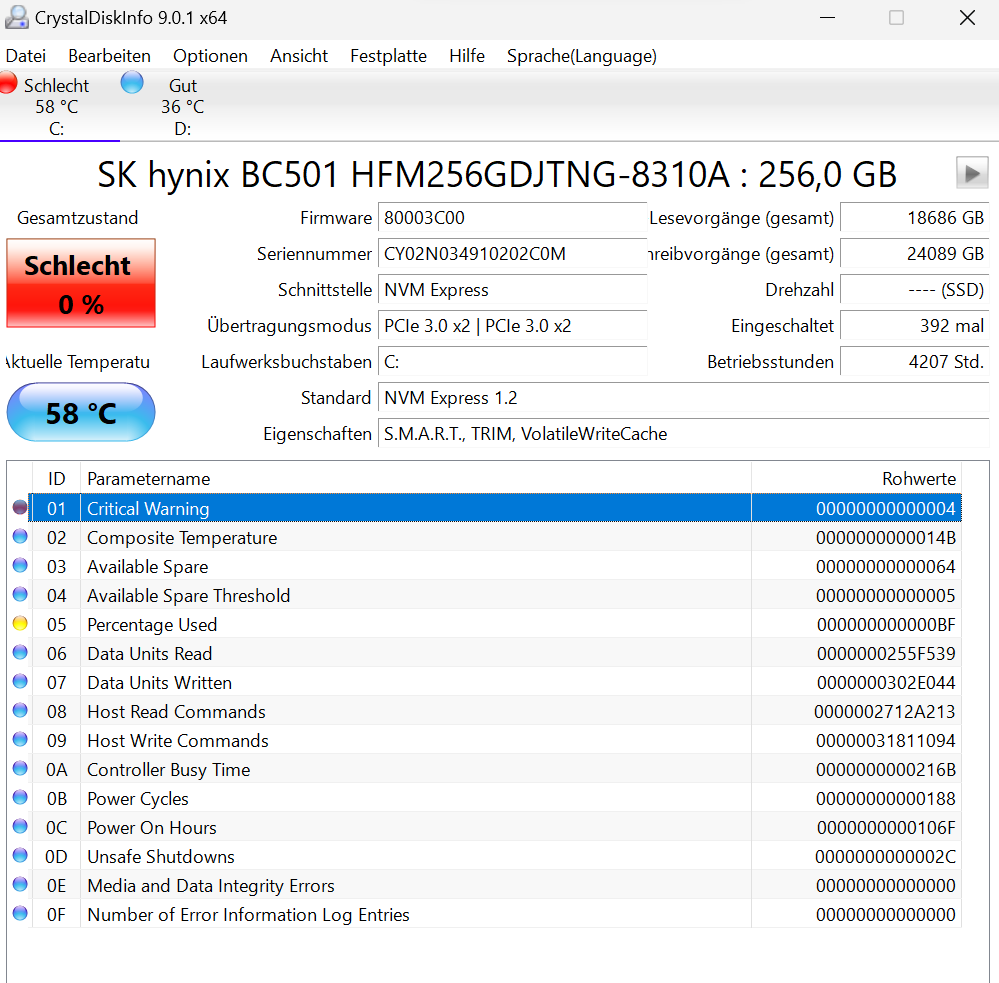Click the Schnittstelle field NVM Express

(x=512, y=290)
